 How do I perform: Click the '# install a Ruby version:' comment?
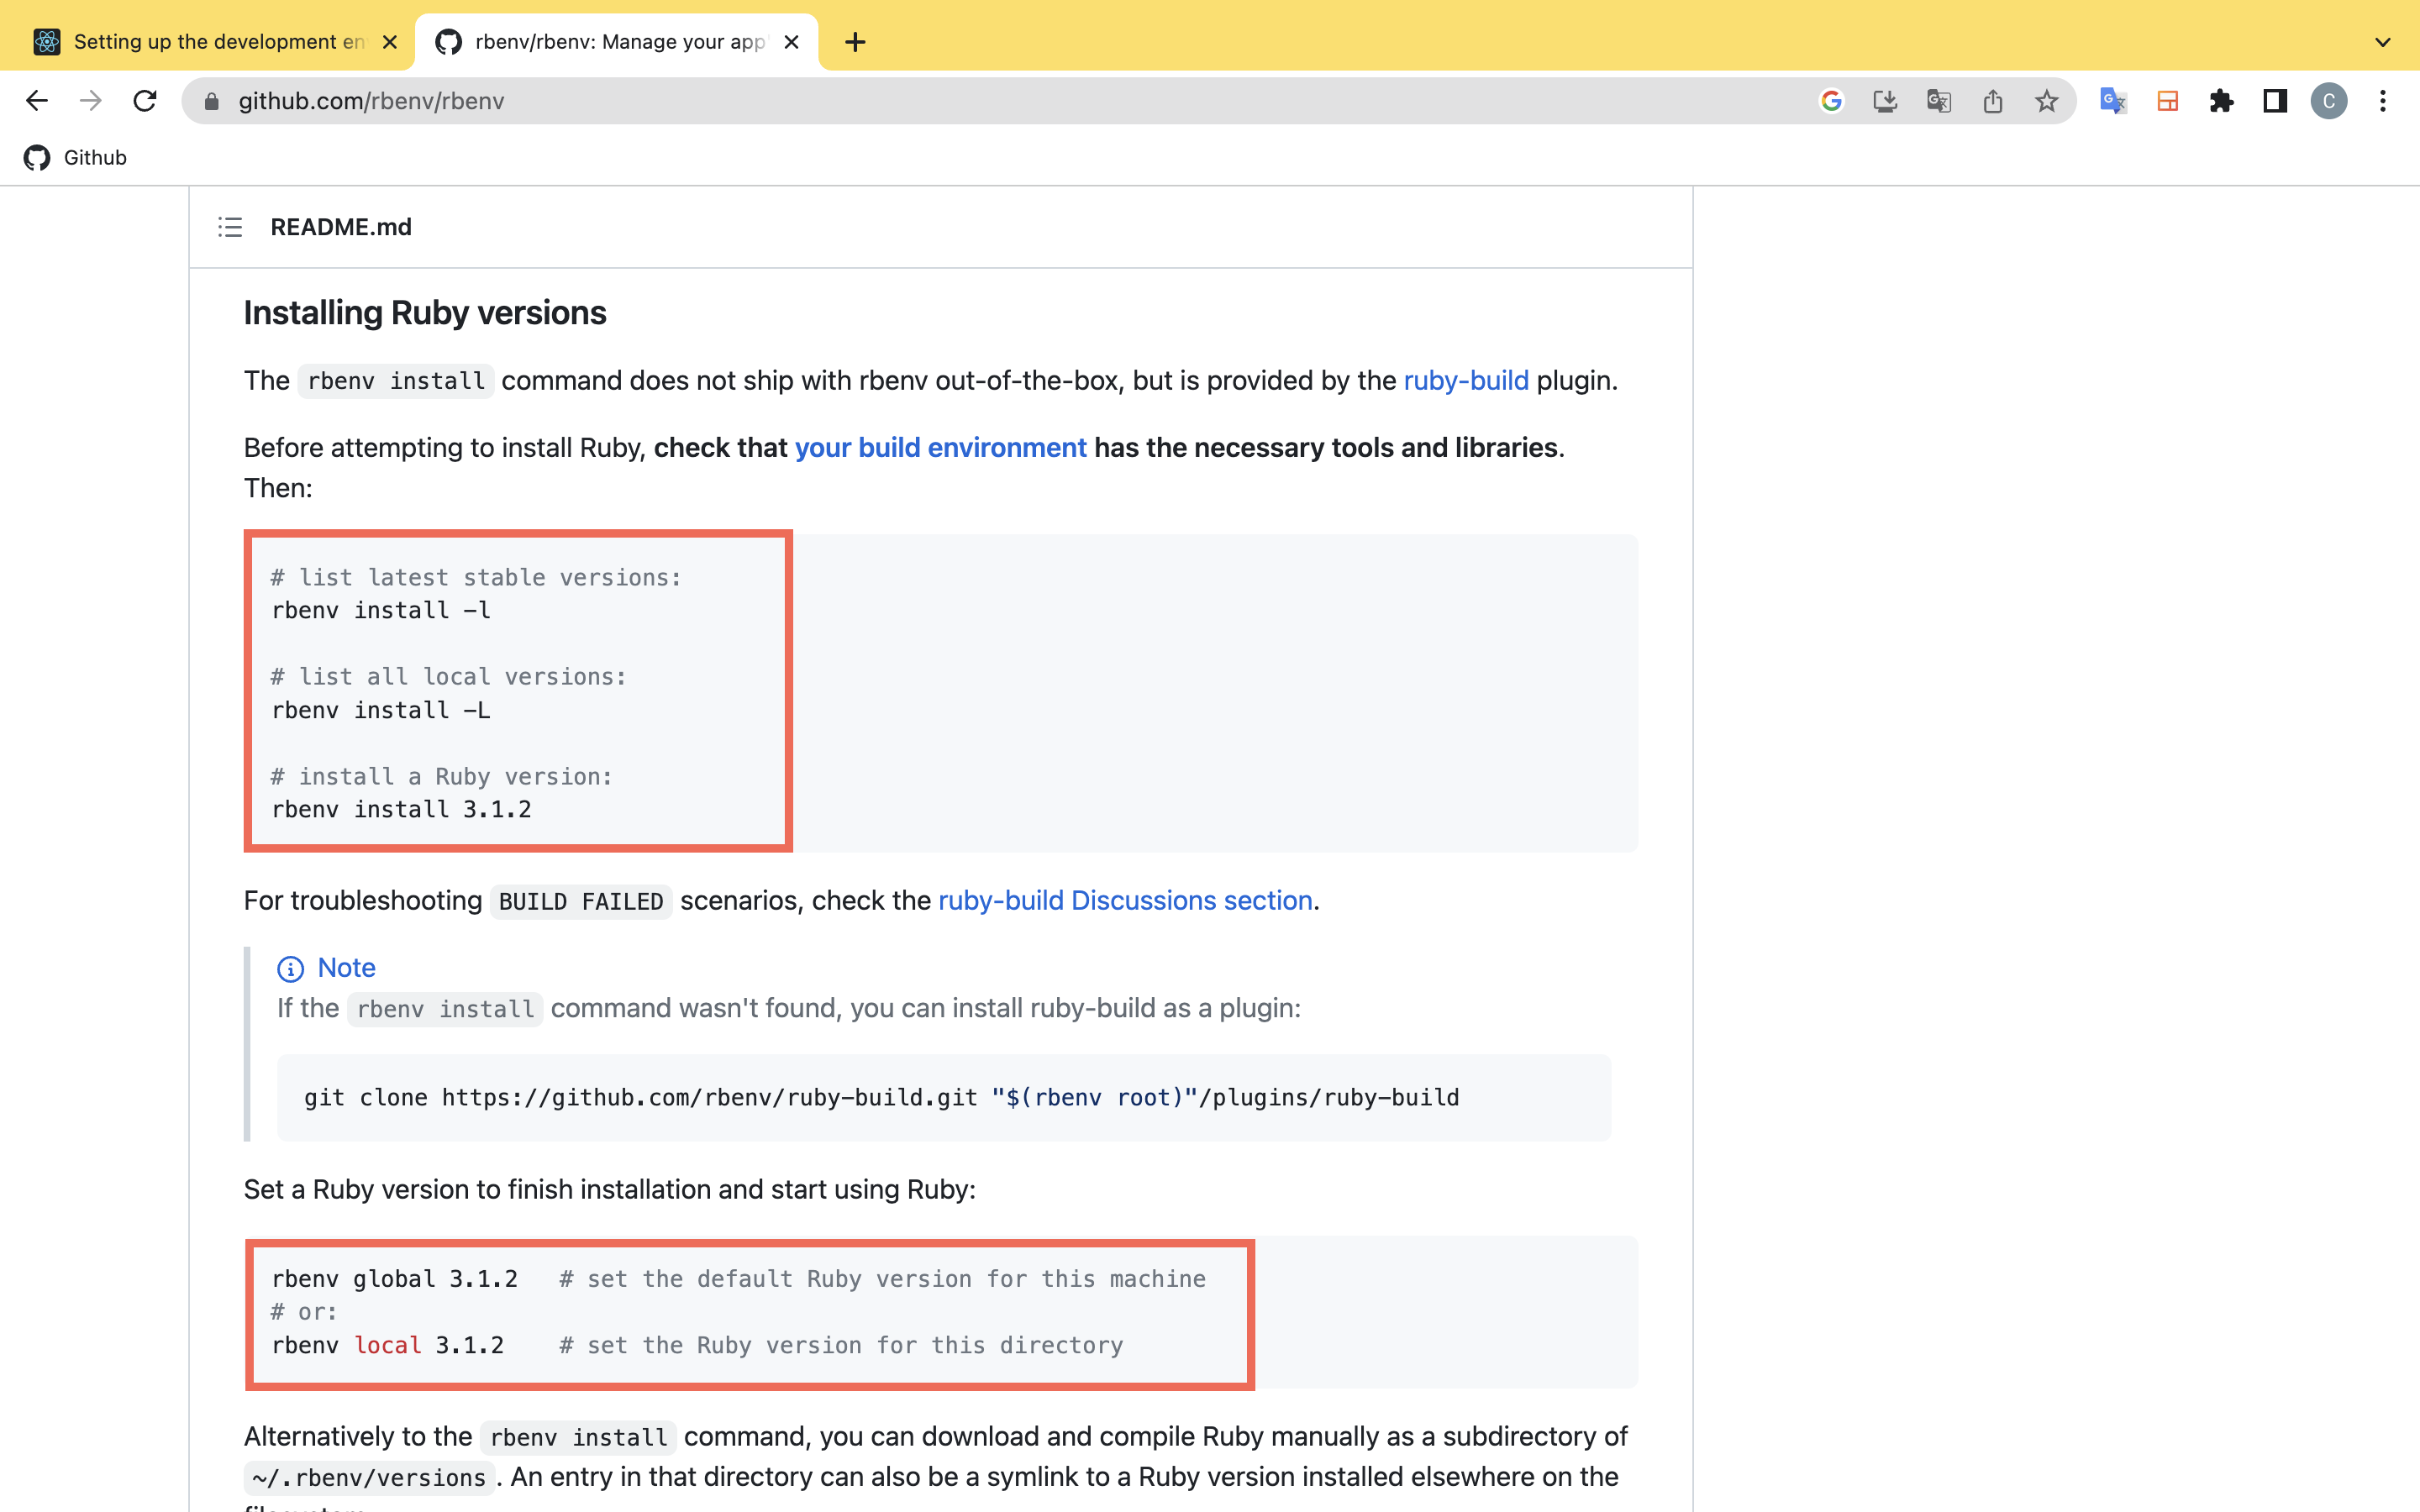tap(441, 776)
